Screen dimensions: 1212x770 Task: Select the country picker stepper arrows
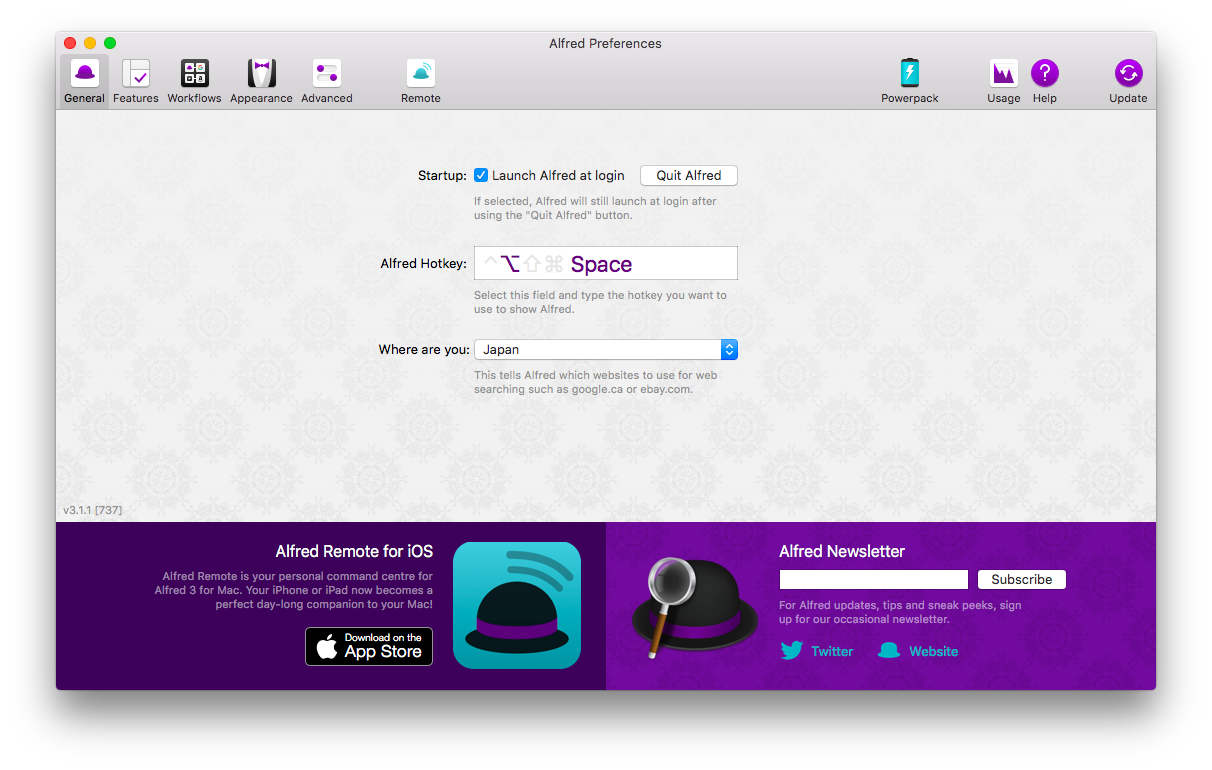click(729, 349)
